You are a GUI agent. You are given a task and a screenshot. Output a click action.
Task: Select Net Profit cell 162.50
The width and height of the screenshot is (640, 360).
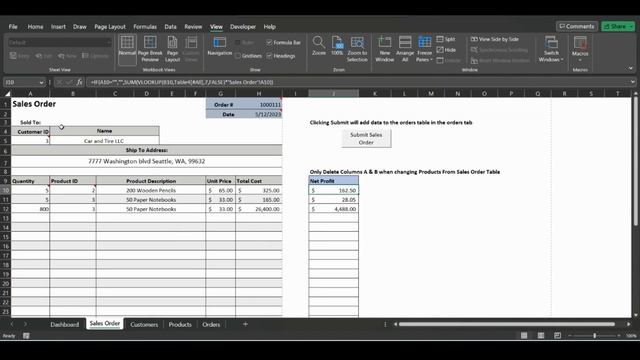pyautogui.click(x=334, y=190)
